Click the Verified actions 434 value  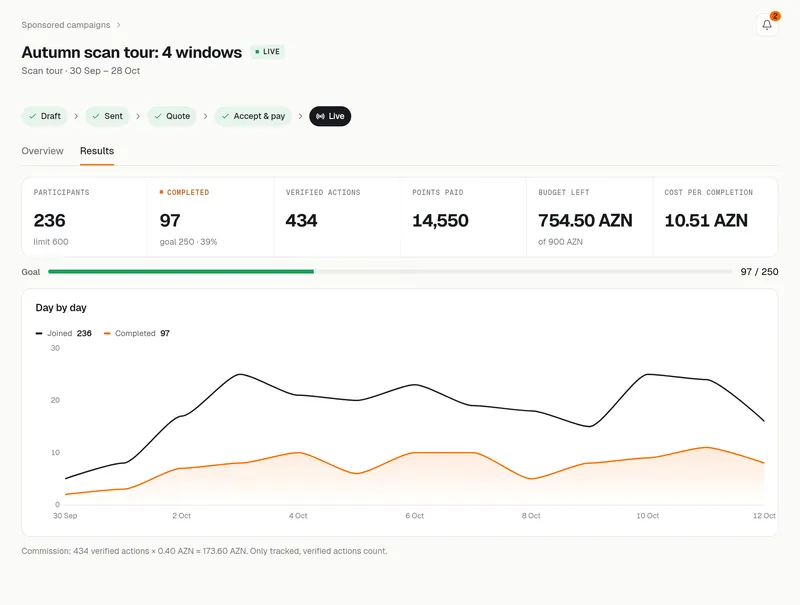302,220
